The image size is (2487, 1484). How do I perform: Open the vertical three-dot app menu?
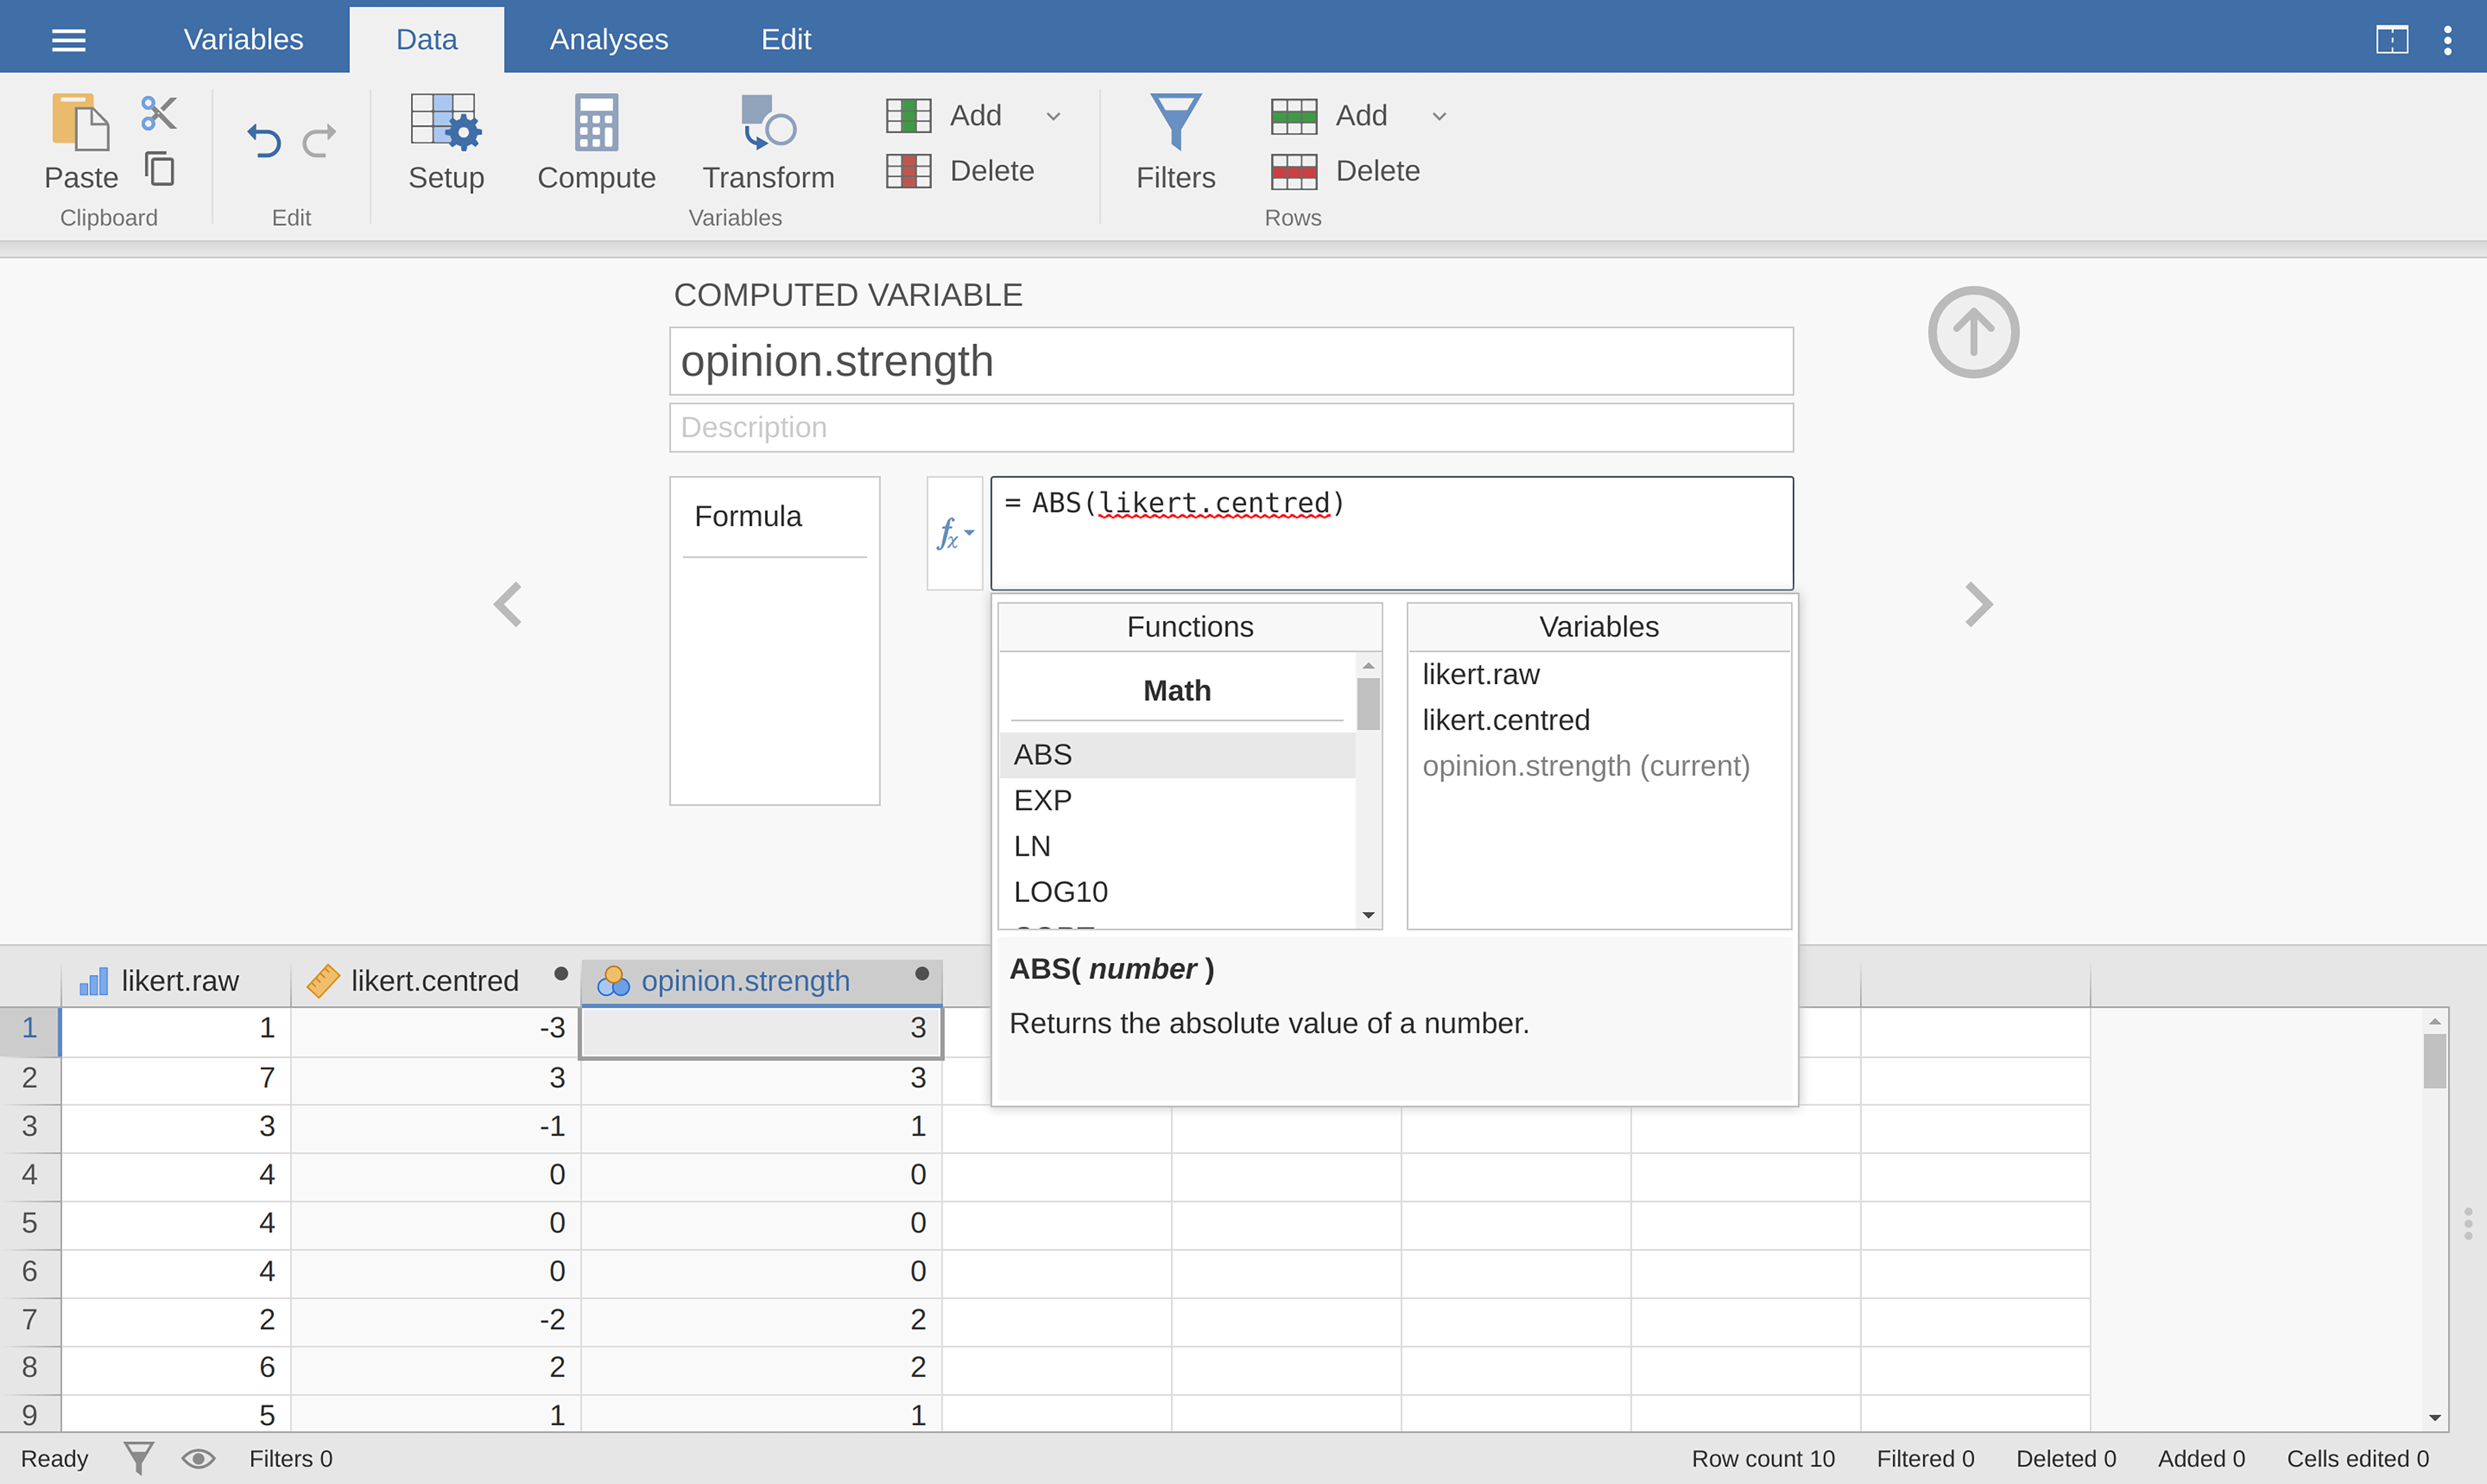click(2447, 40)
